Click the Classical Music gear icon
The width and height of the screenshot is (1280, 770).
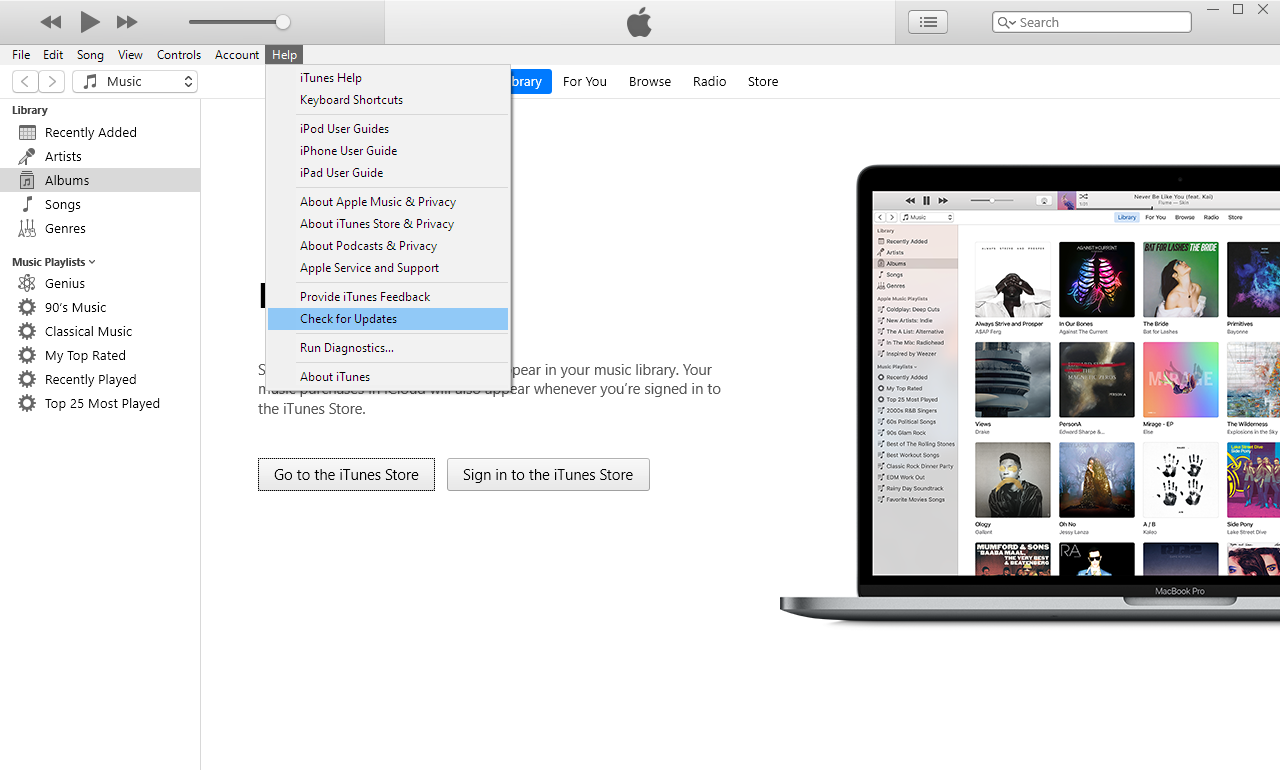27,331
